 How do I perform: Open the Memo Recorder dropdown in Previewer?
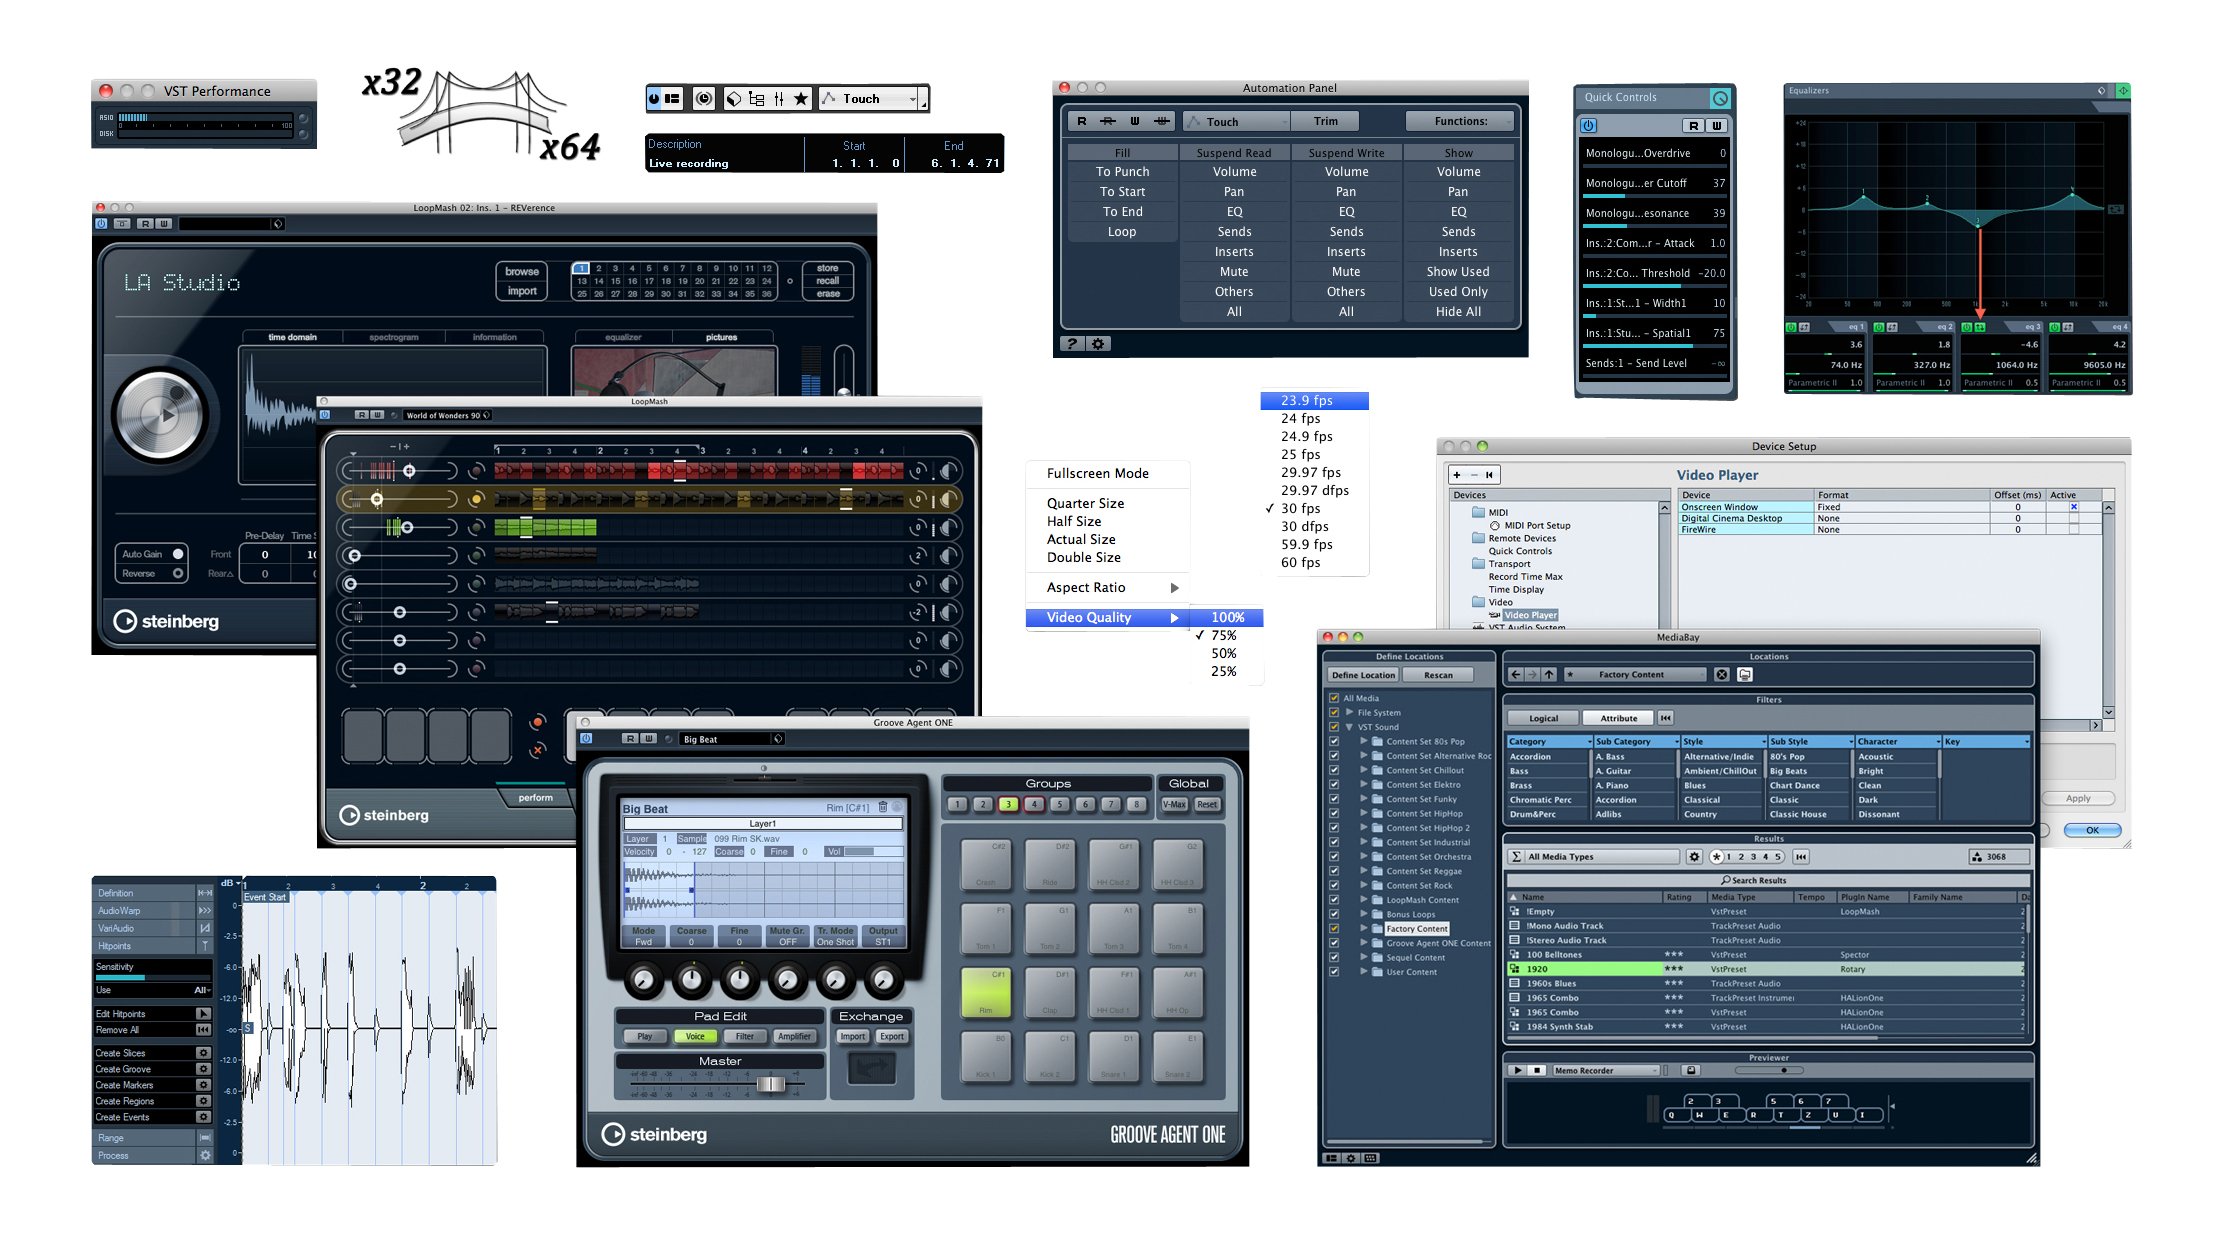point(1606,1070)
